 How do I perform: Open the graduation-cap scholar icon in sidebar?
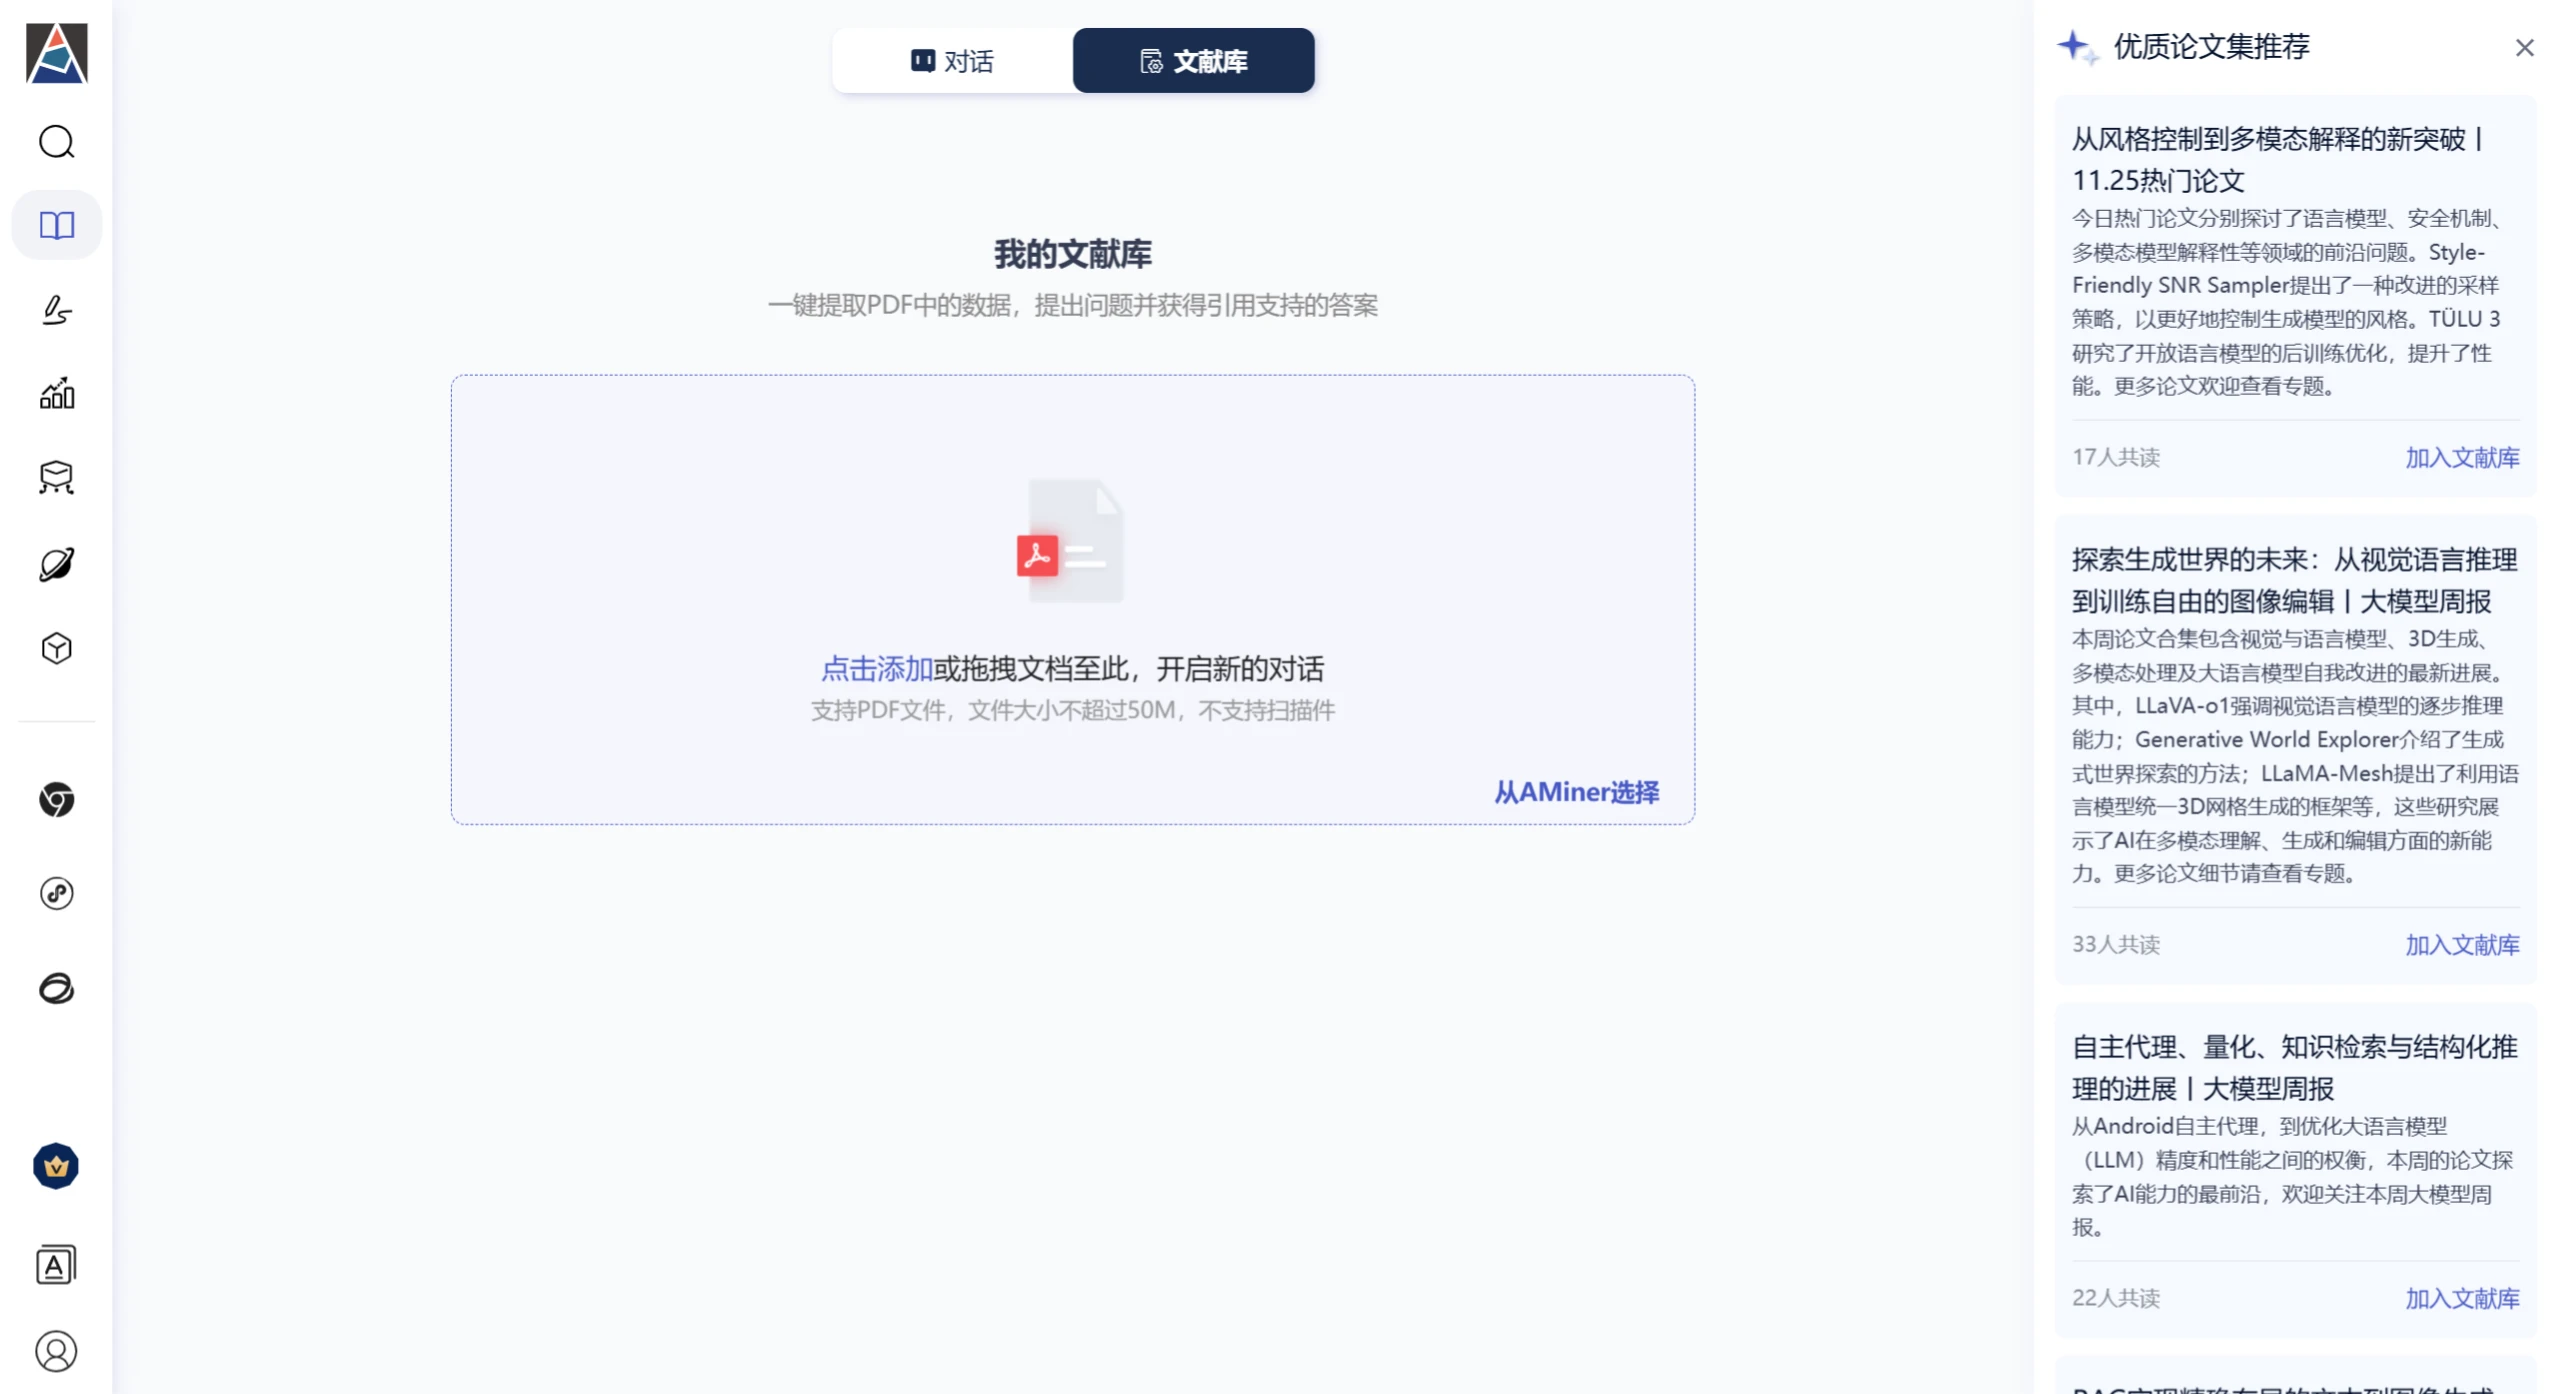(x=56, y=477)
